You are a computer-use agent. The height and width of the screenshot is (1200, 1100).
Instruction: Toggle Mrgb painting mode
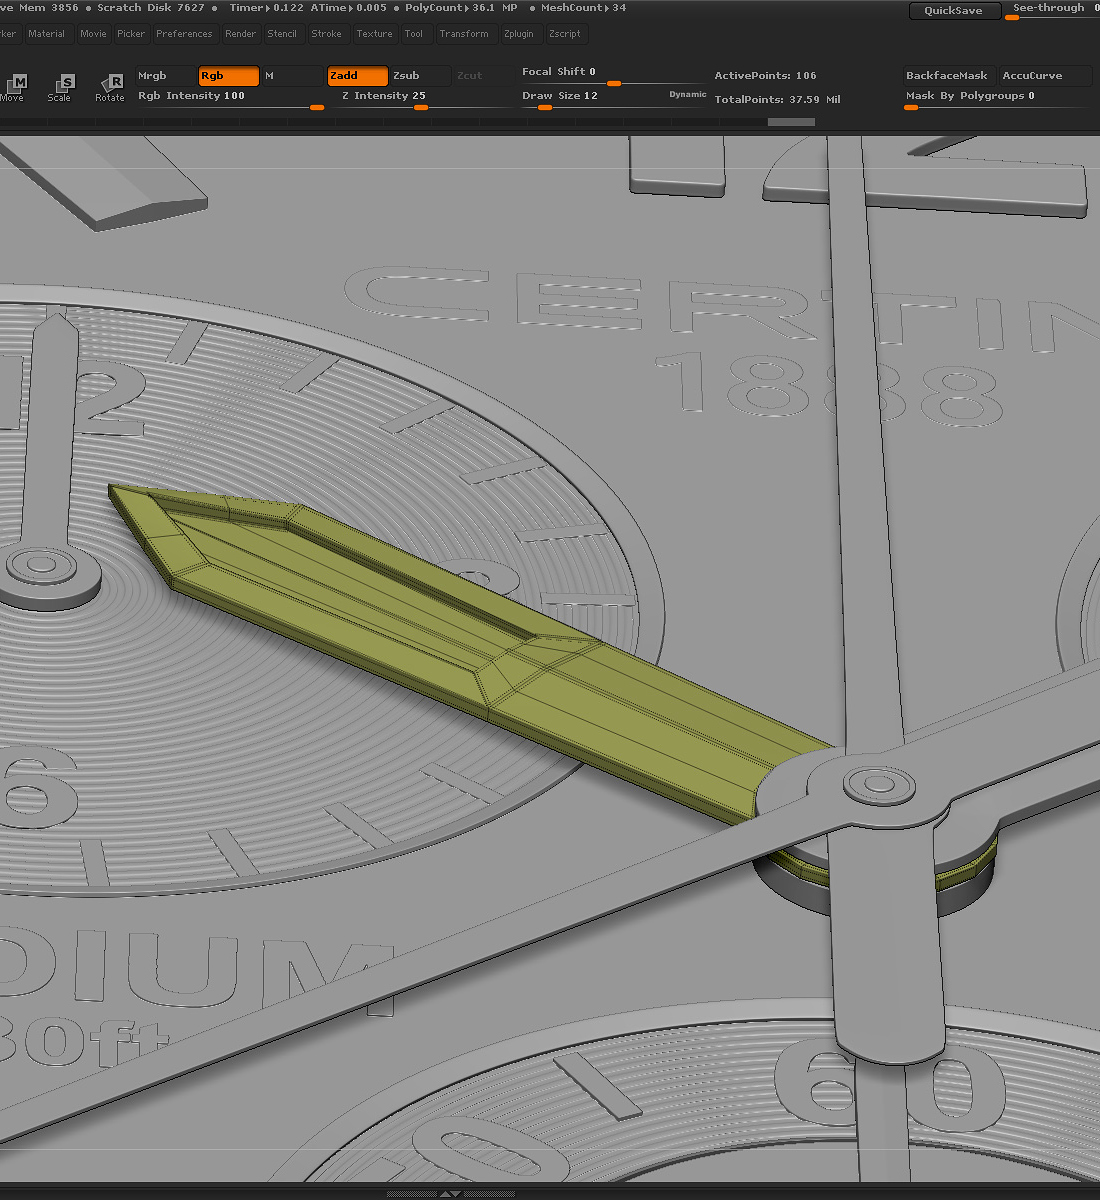click(x=166, y=76)
